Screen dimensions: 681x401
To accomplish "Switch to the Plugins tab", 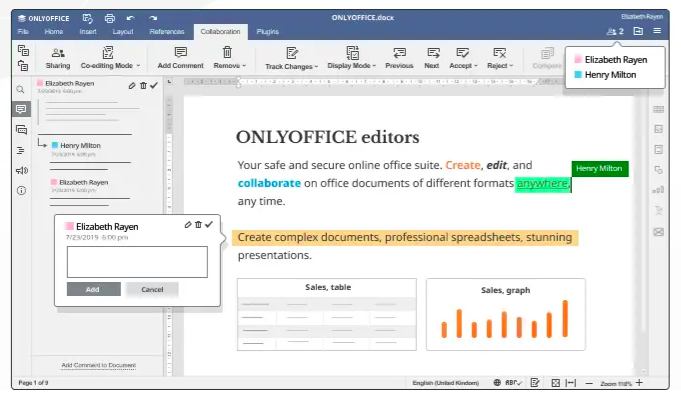I will 268,32.
